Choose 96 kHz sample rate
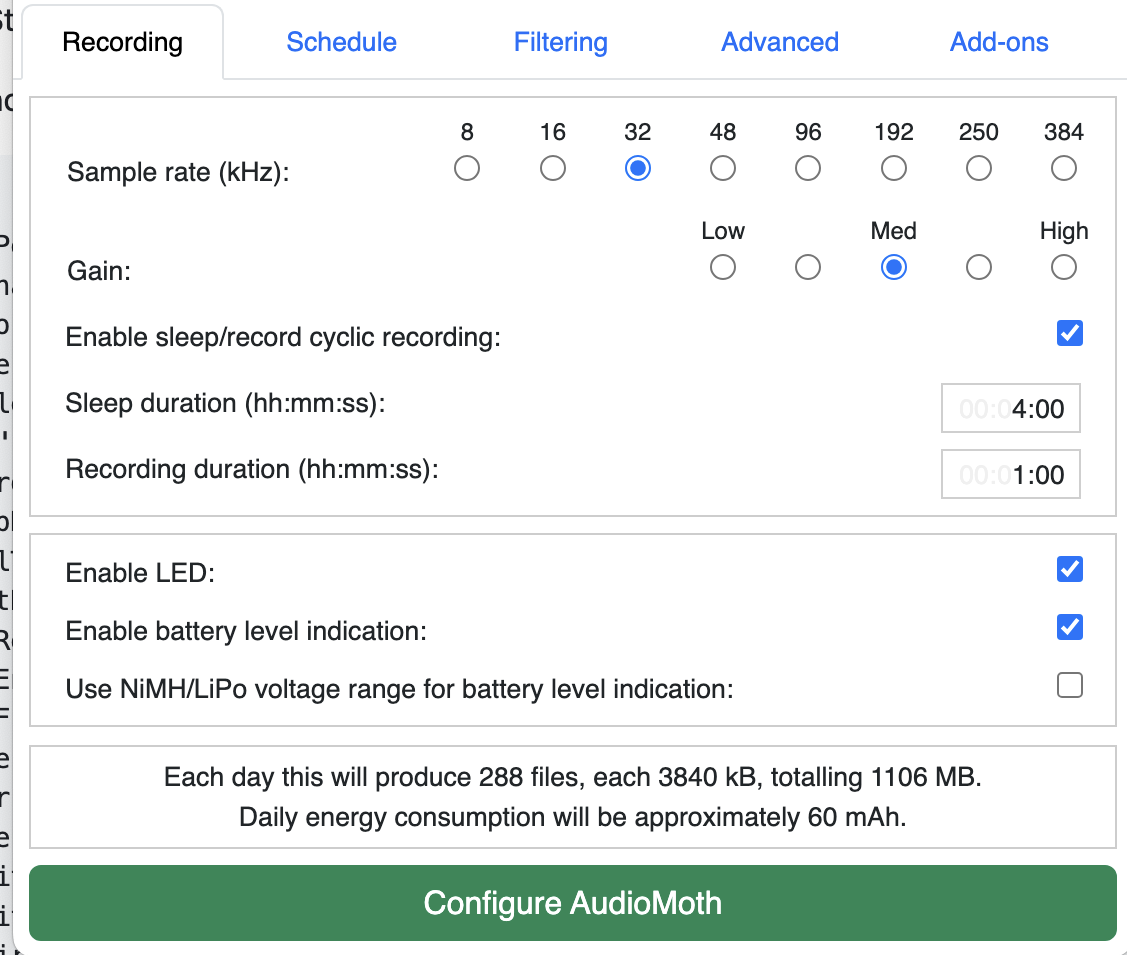 coord(808,169)
